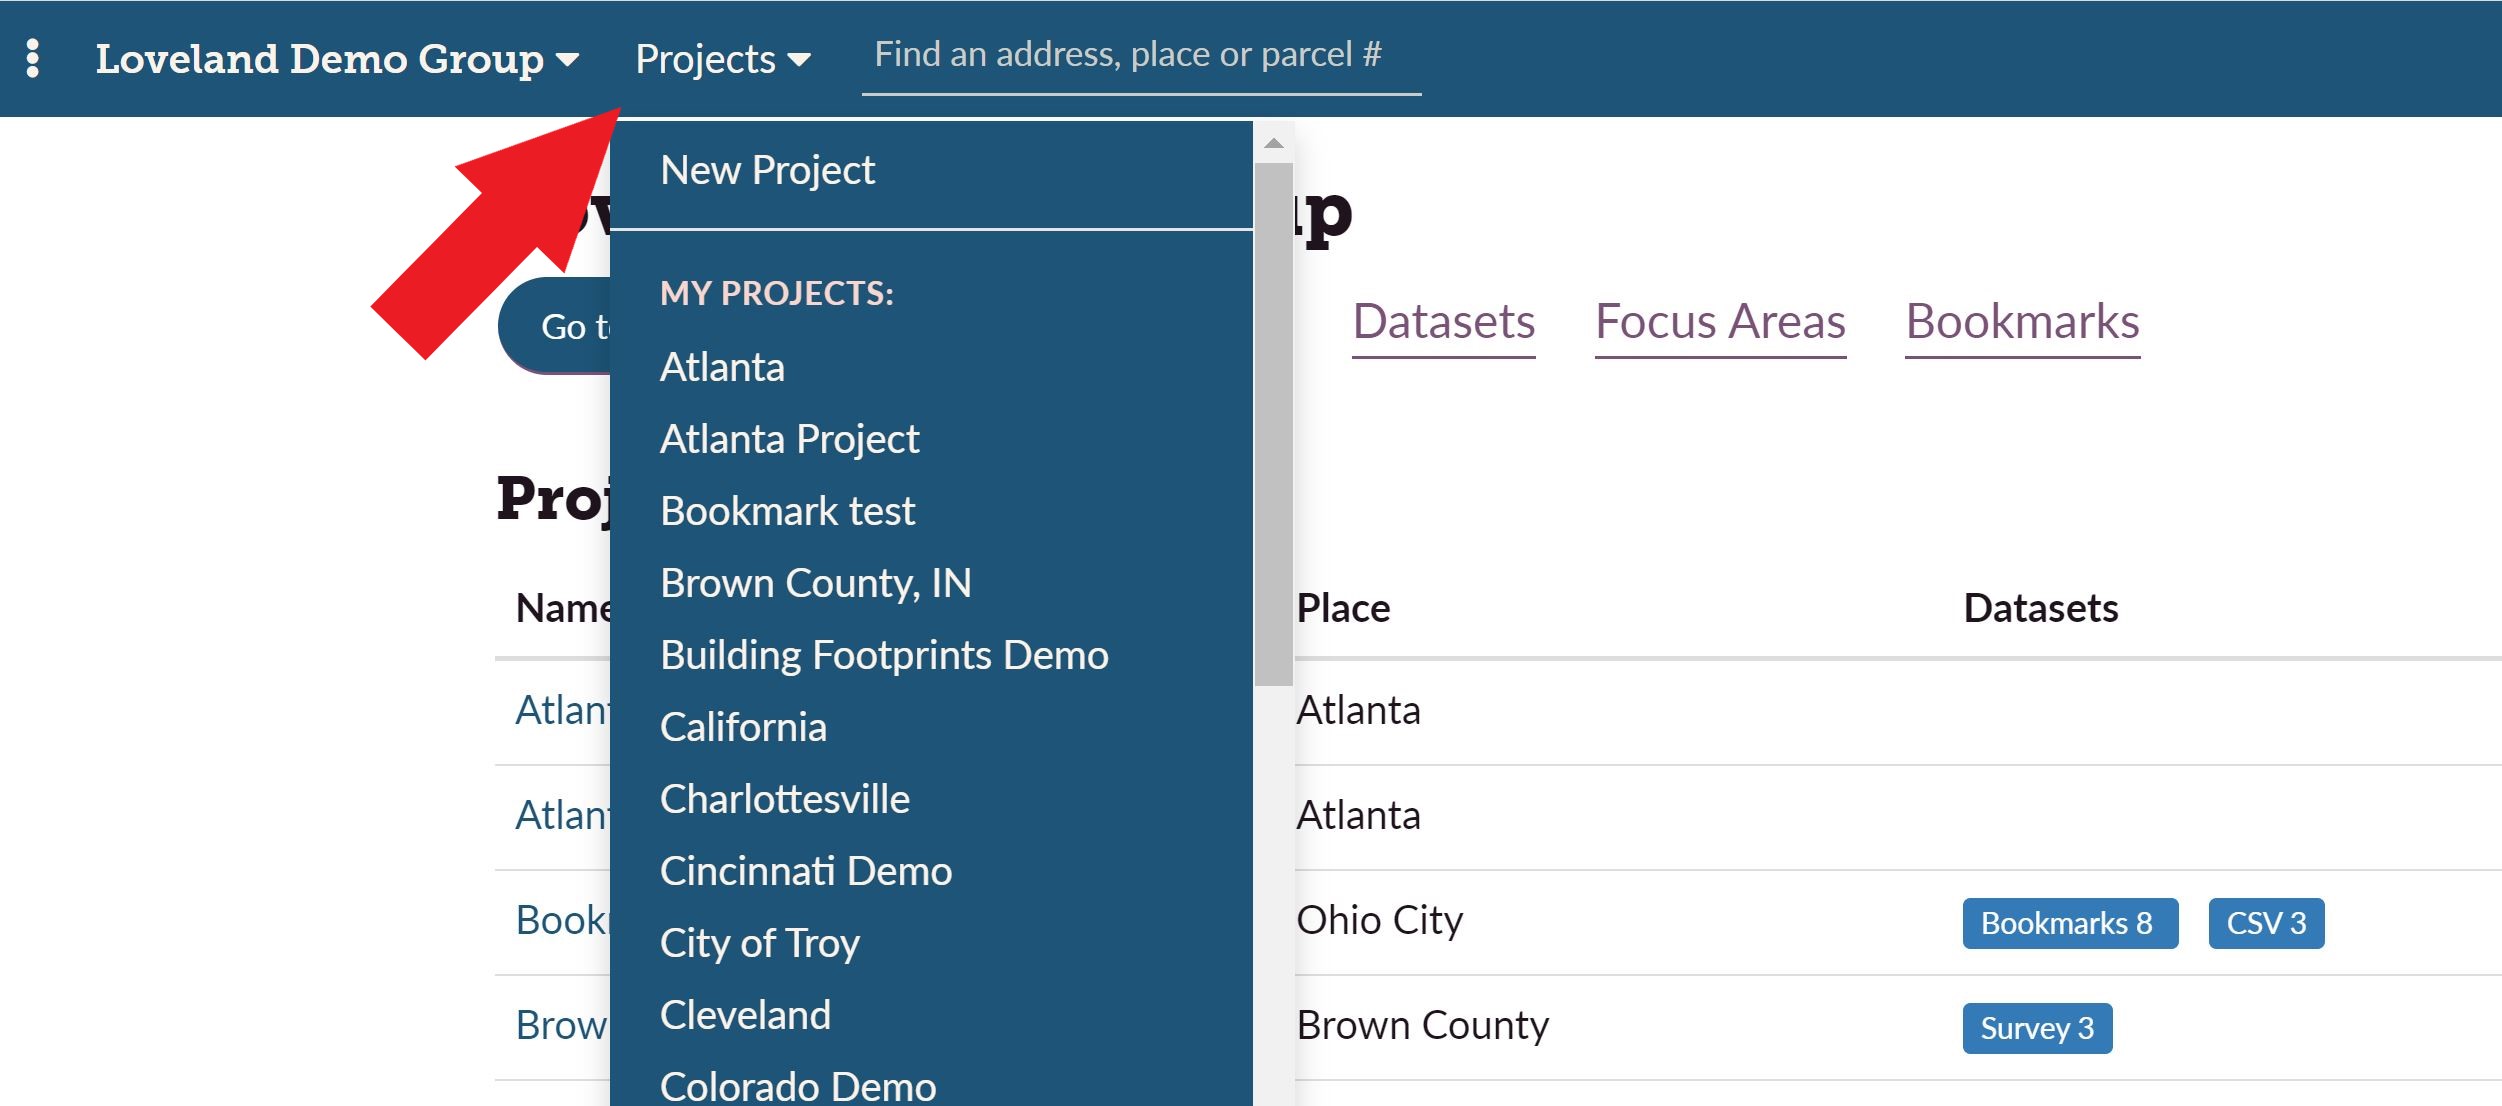The height and width of the screenshot is (1106, 2502).
Task: Open the Atlanta project from My Projects
Action: pos(722,367)
